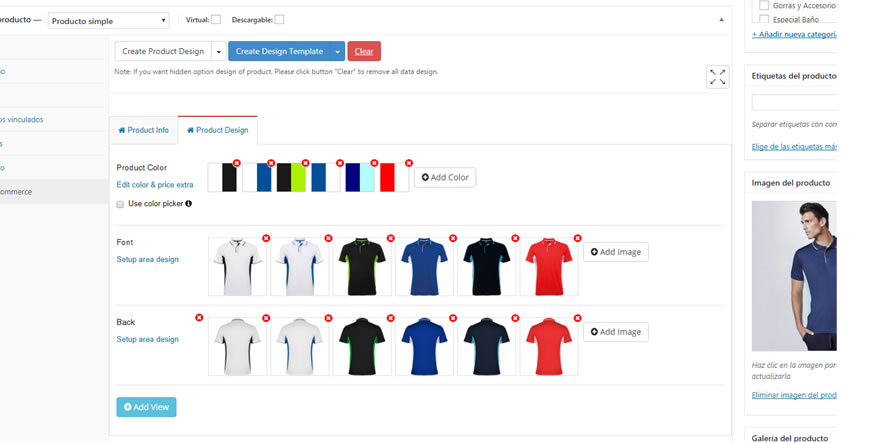This screenshot has height=443, width=885.
Task: Open the commerce sidebar tab
Action: click(16, 192)
